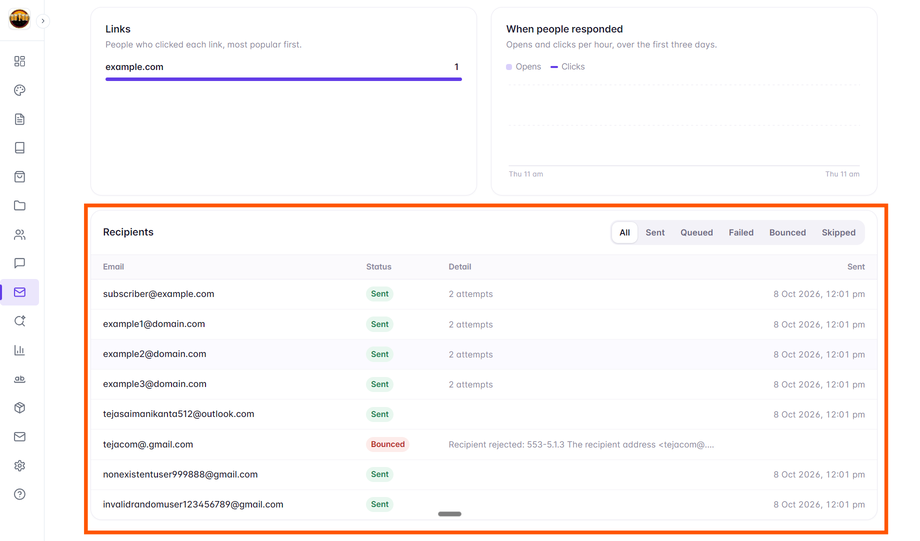920x541 pixels.
Task: Open the palette design icon in sidebar
Action: [19, 90]
